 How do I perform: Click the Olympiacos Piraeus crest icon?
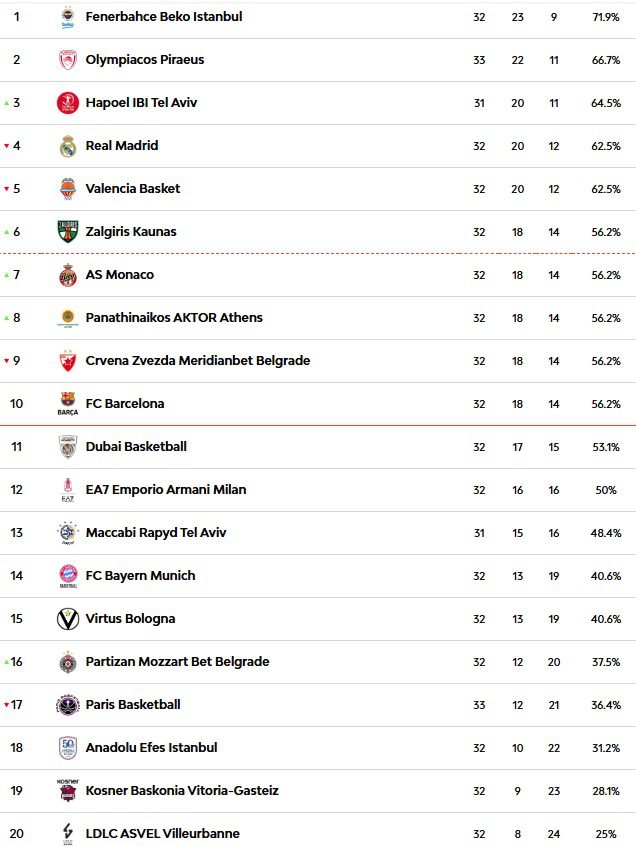point(67,60)
